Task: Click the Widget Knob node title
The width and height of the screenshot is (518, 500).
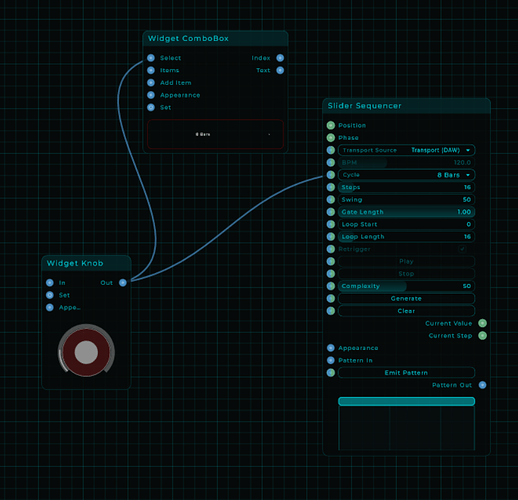Action: point(75,263)
